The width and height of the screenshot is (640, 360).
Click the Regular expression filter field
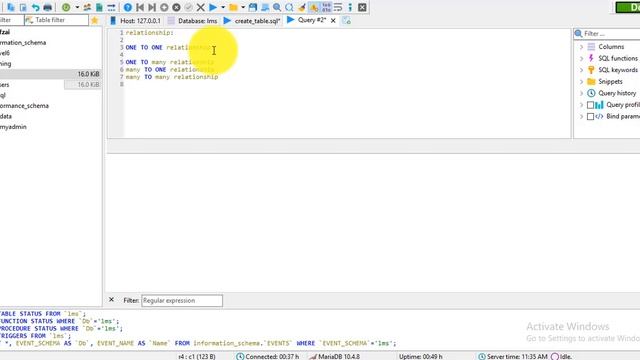[182, 300]
